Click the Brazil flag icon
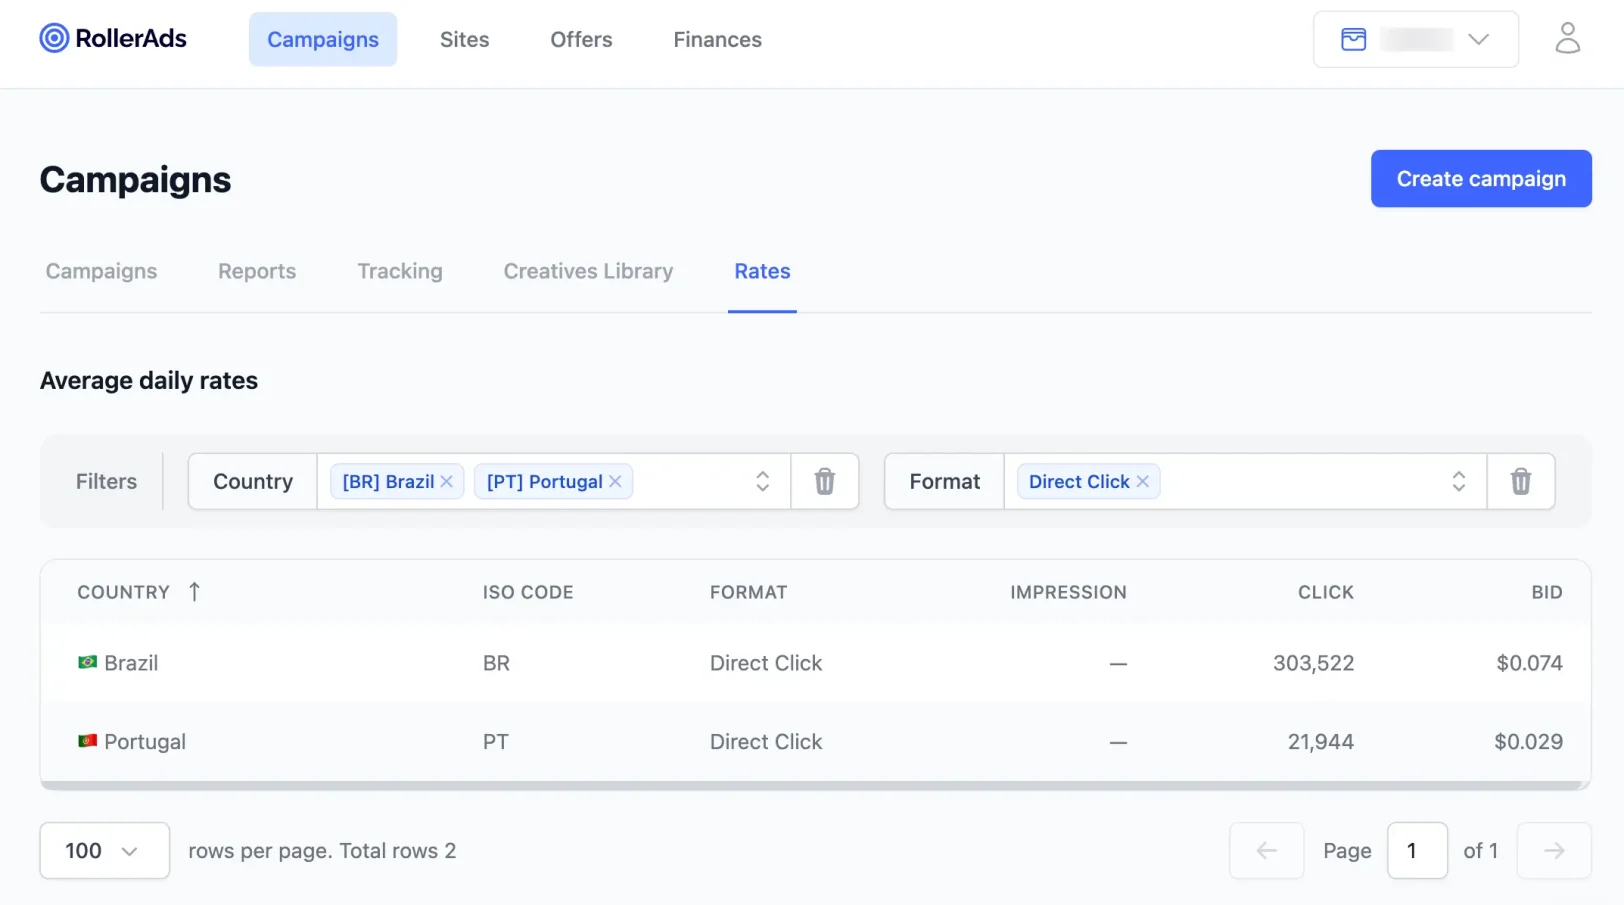This screenshot has width=1624, height=905. point(87,662)
